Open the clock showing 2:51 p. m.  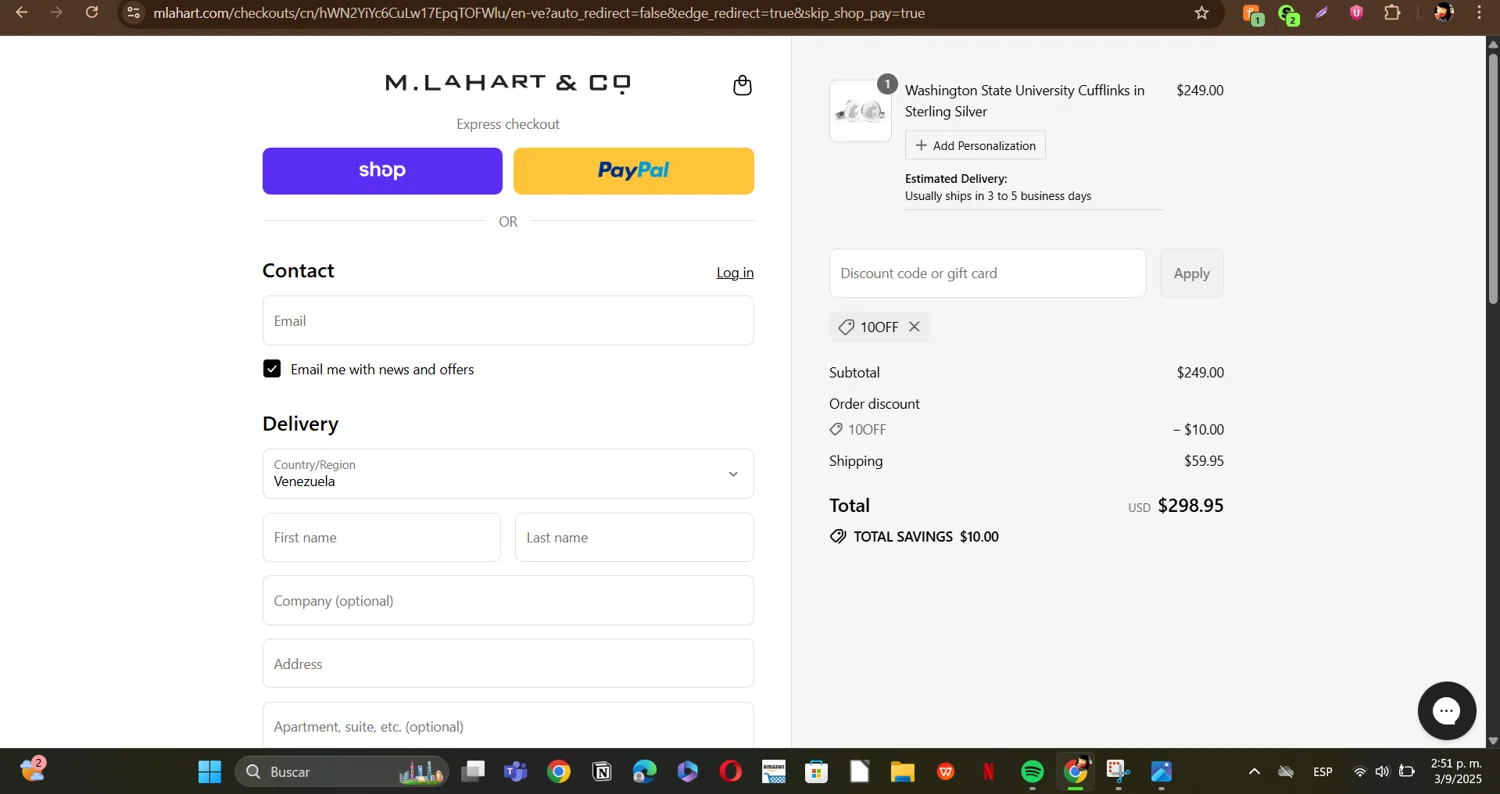tap(1456, 771)
